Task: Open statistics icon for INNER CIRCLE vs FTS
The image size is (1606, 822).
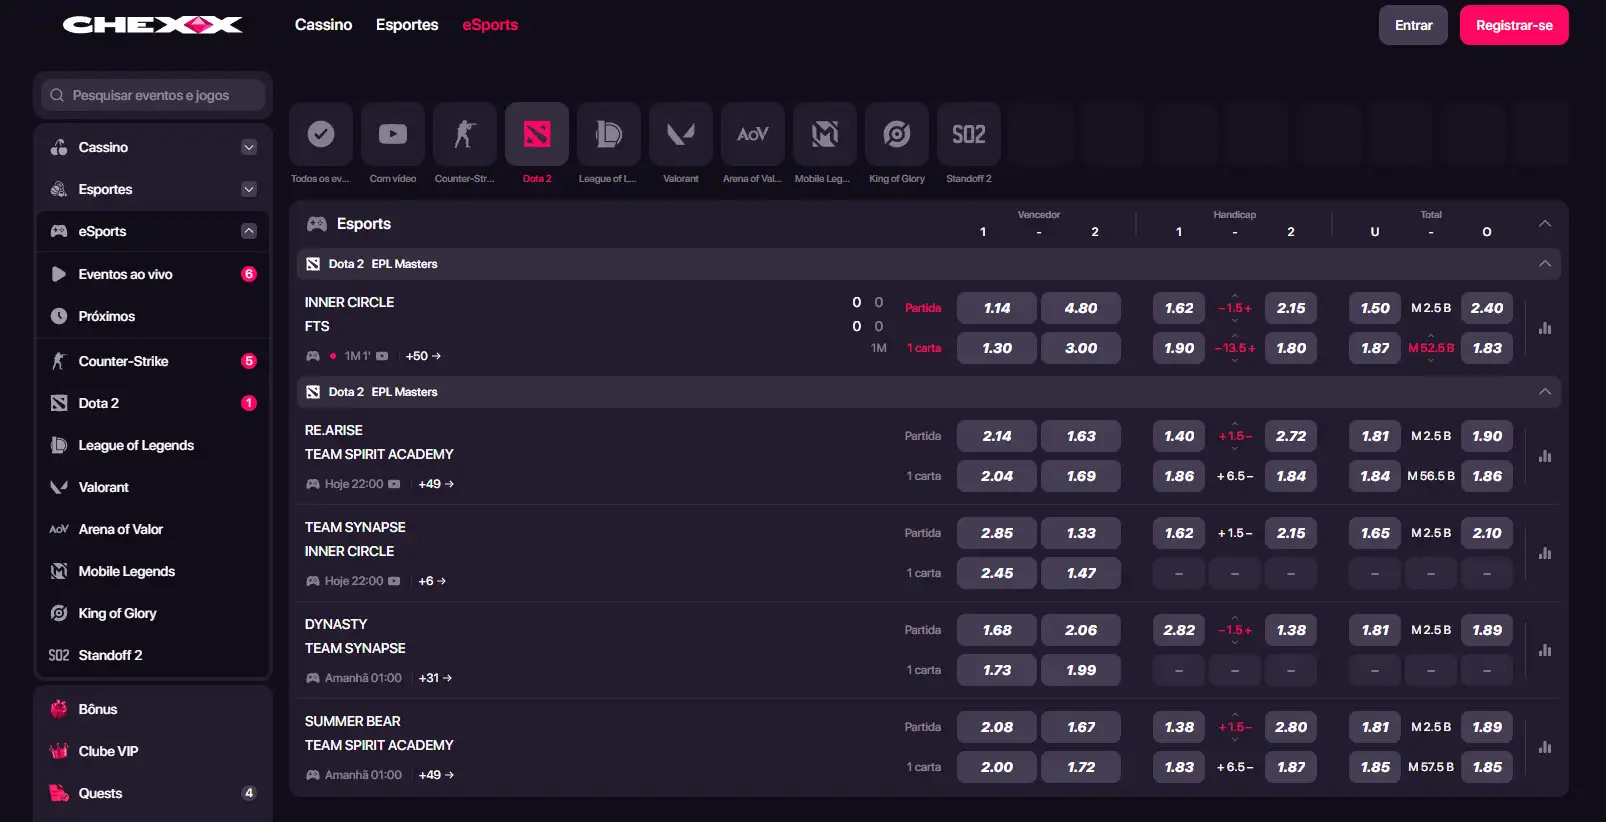Action: pos(1545,328)
